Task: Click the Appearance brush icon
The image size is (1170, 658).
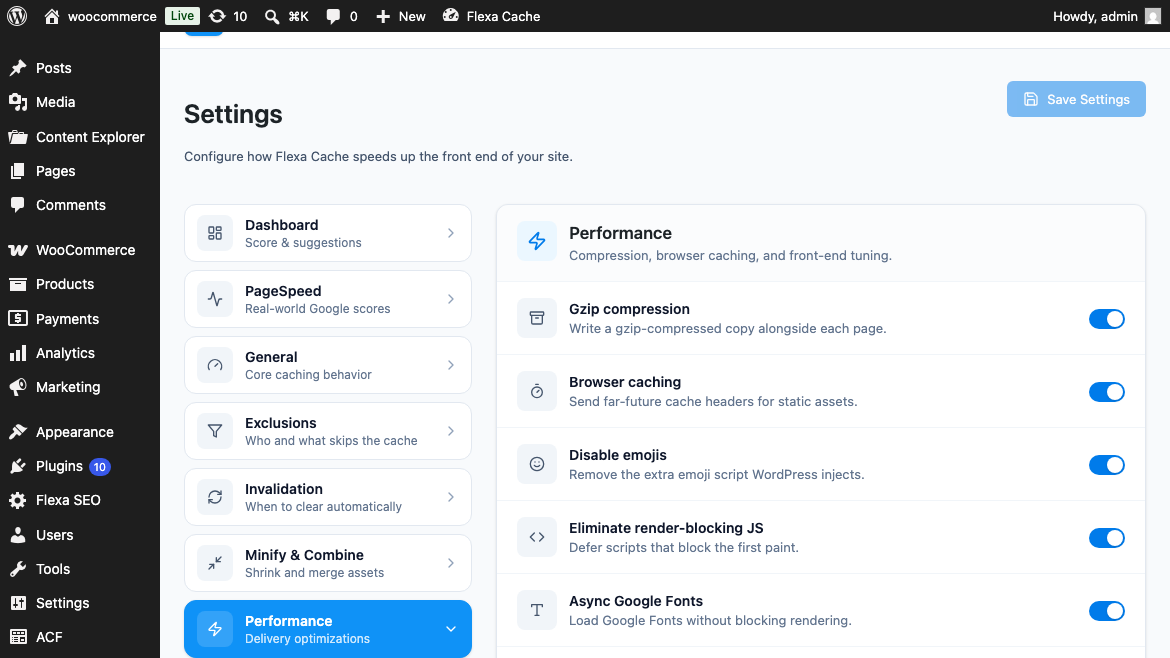Action: [18, 432]
